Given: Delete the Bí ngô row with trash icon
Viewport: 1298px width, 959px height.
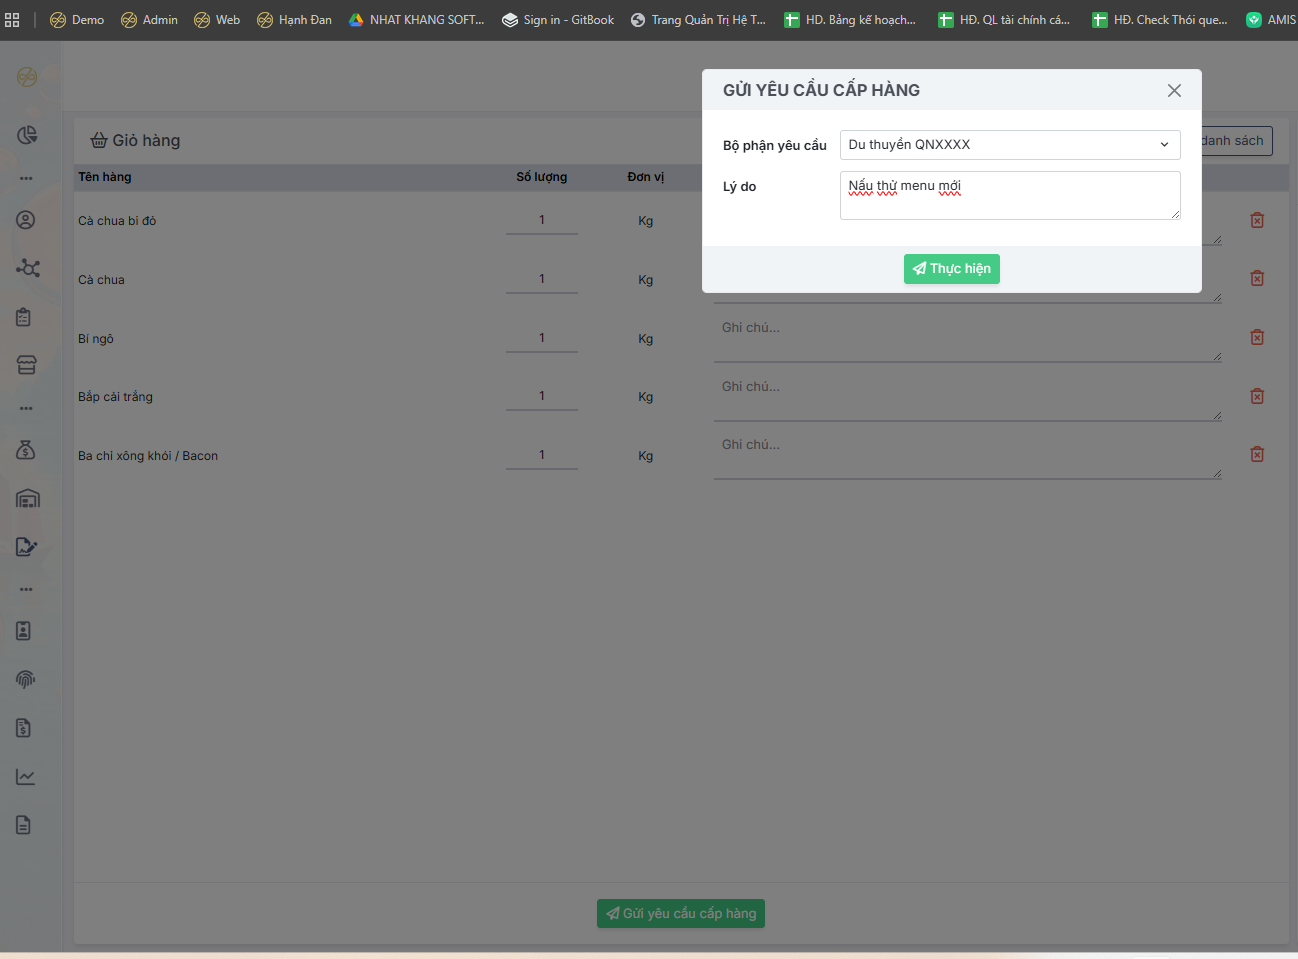Looking at the screenshot, I should click(1257, 338).
